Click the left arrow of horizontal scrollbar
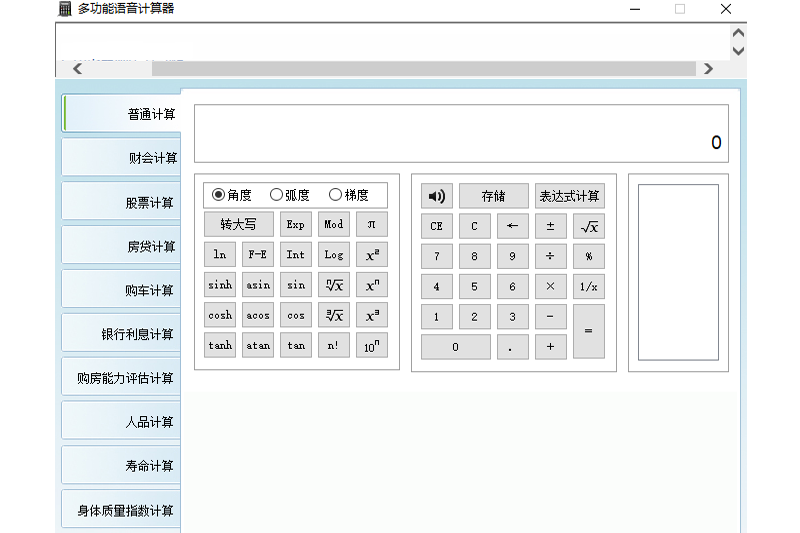 [78, 69]
